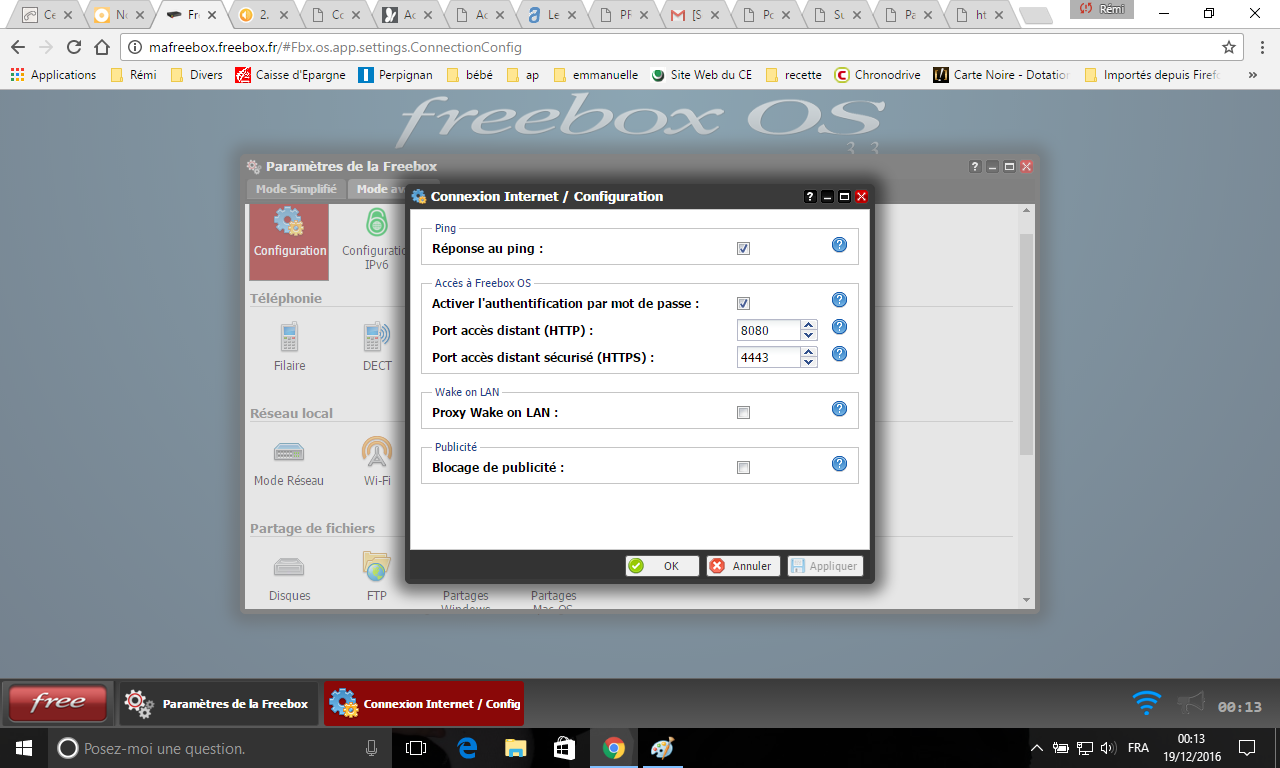The width and height of the screenshot is (1280, 768).
Task: Click the Cortana search box
Action: click(219, 748)
